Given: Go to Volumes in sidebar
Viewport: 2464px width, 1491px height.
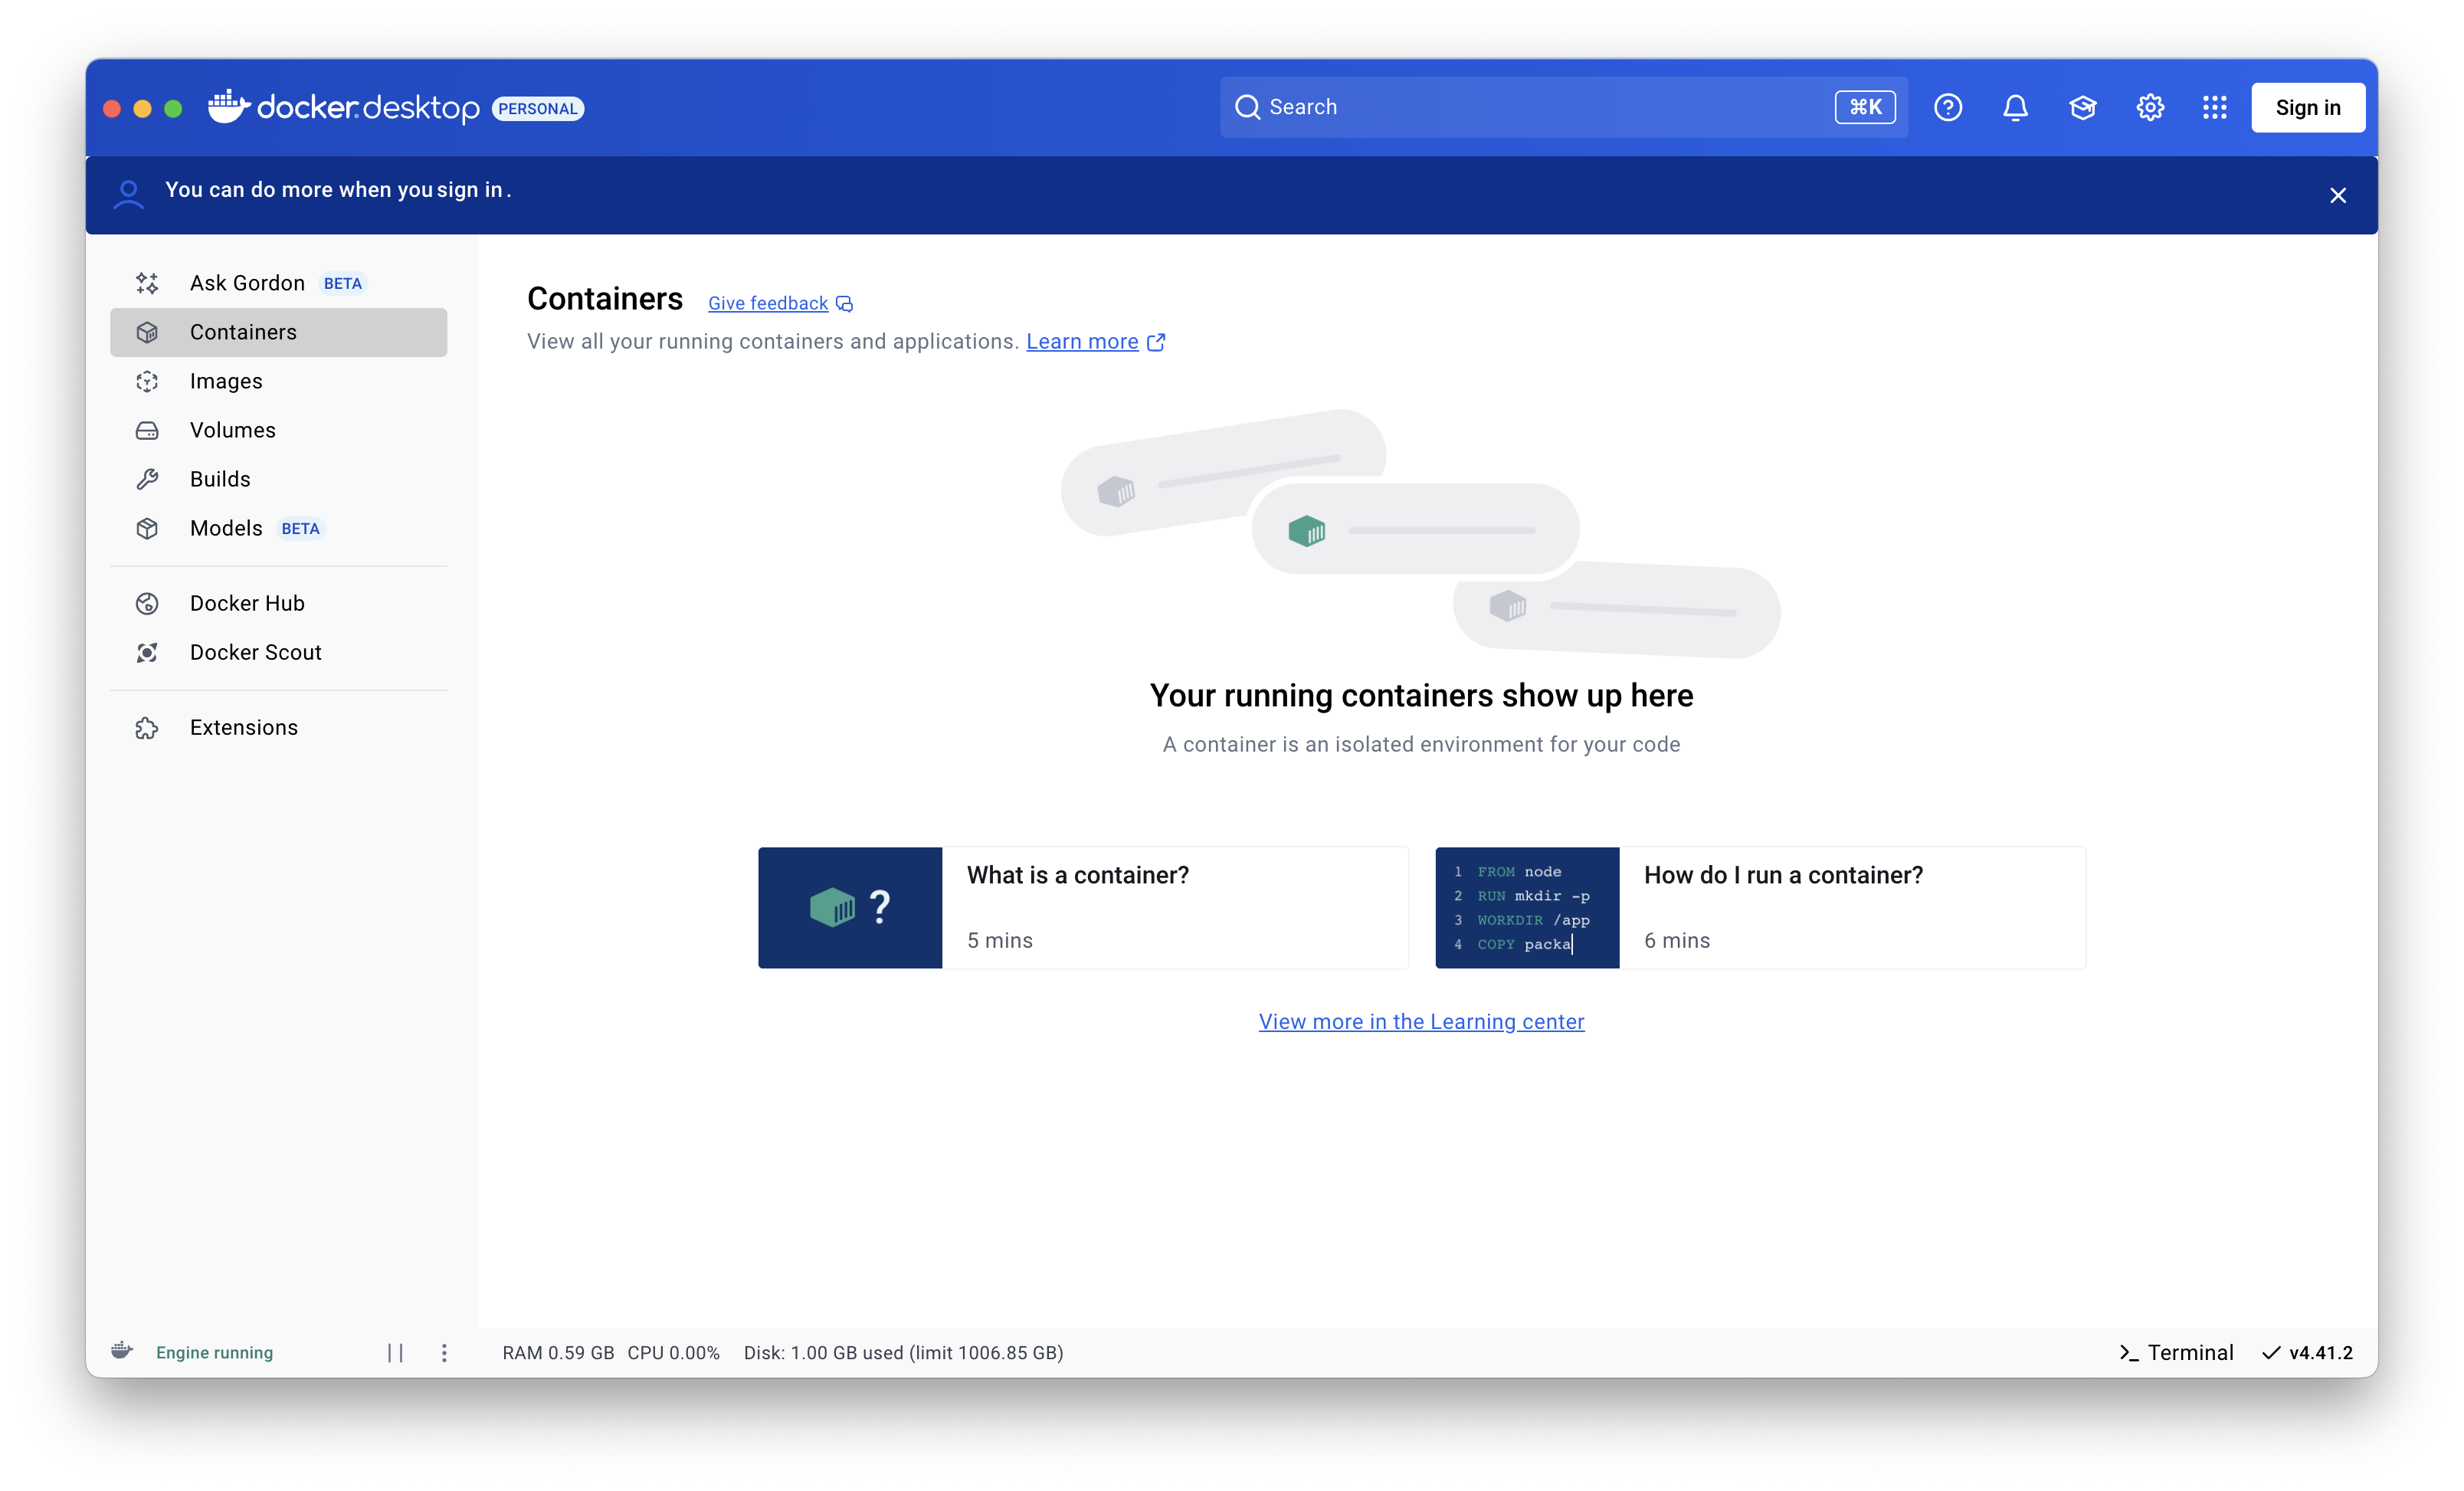Looking at the screenshot, I should coord(232,430).
